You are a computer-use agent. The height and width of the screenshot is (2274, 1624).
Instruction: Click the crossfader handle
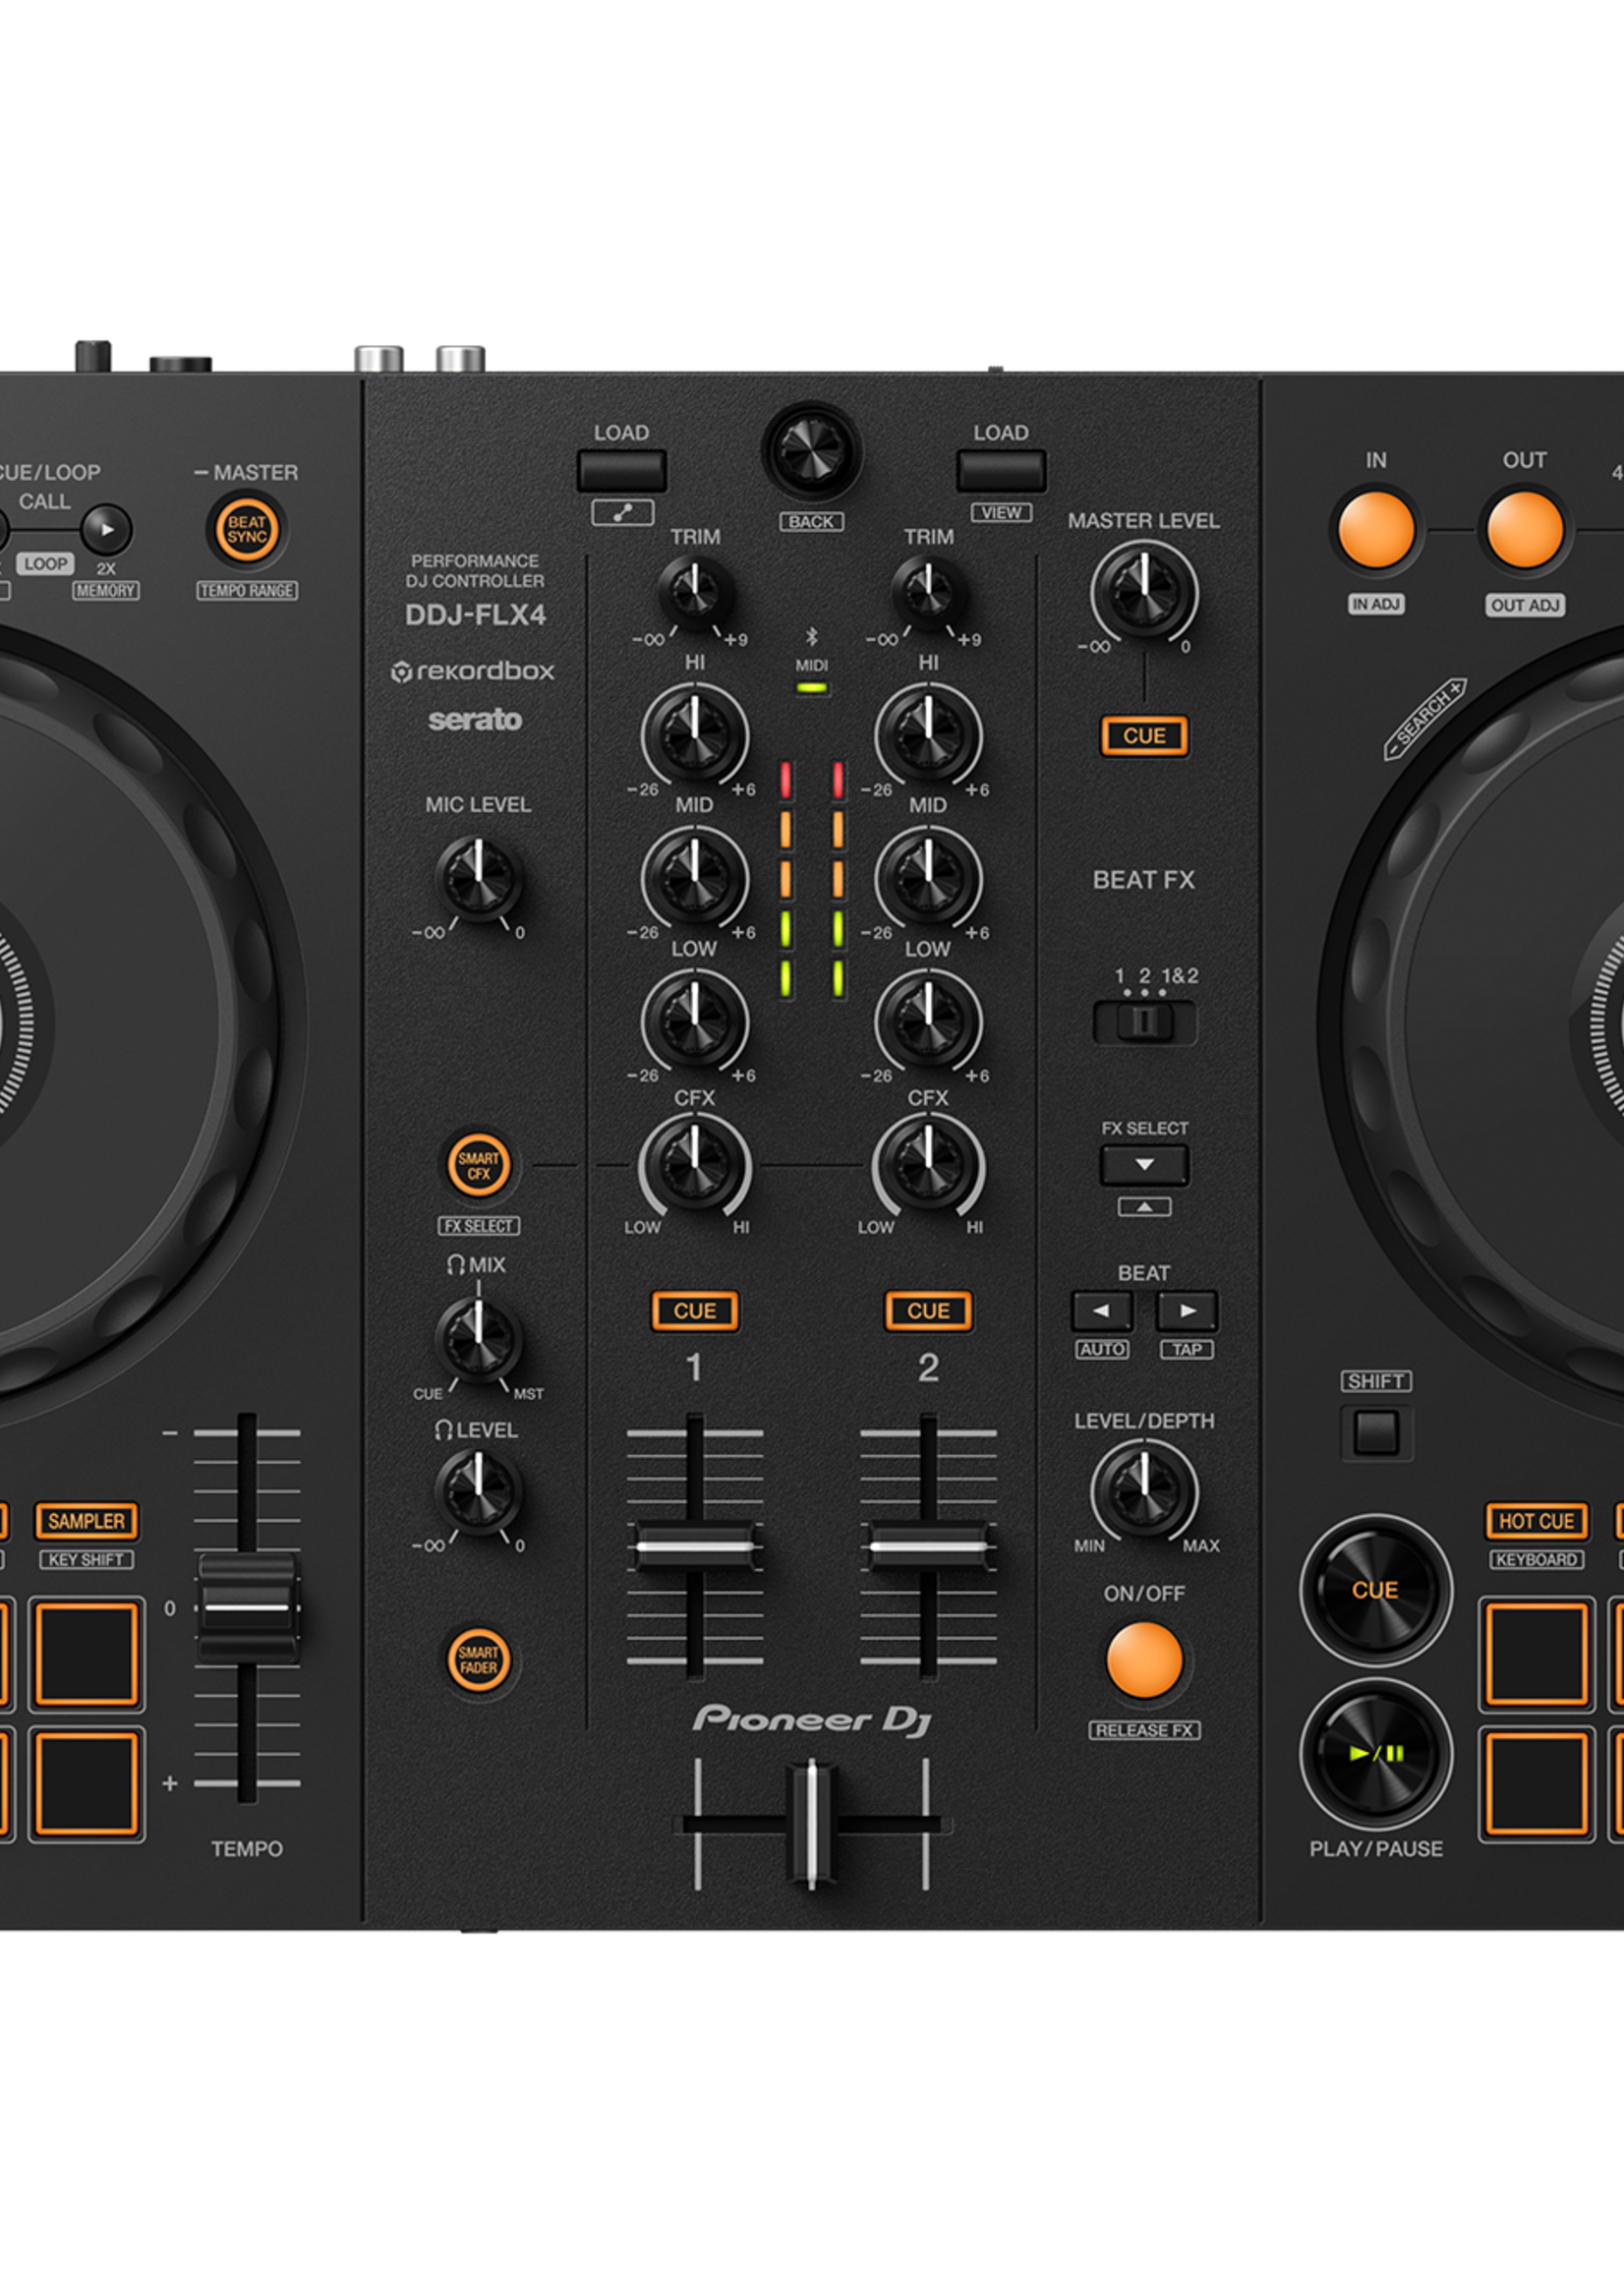pyautogui.click(x=811, y=1824)
